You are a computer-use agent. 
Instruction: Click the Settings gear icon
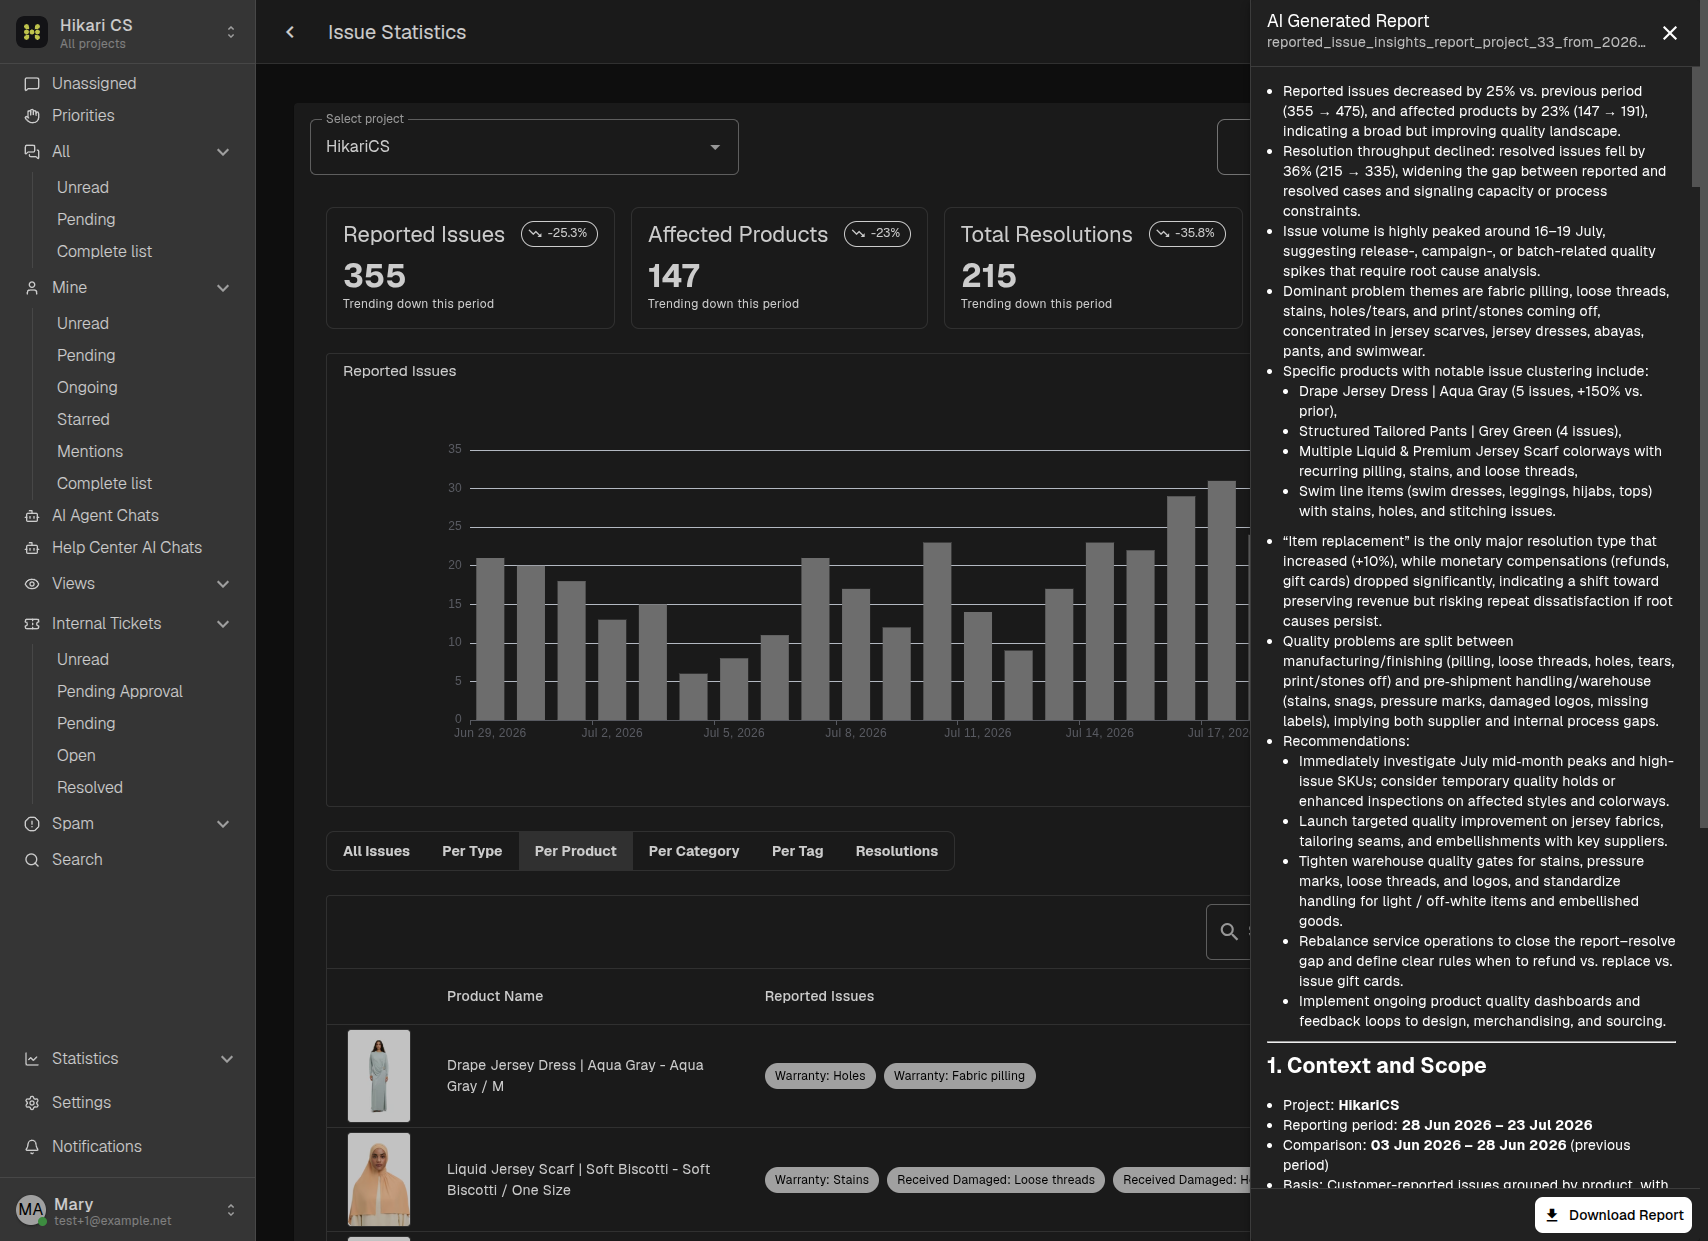click(32, 1103)
